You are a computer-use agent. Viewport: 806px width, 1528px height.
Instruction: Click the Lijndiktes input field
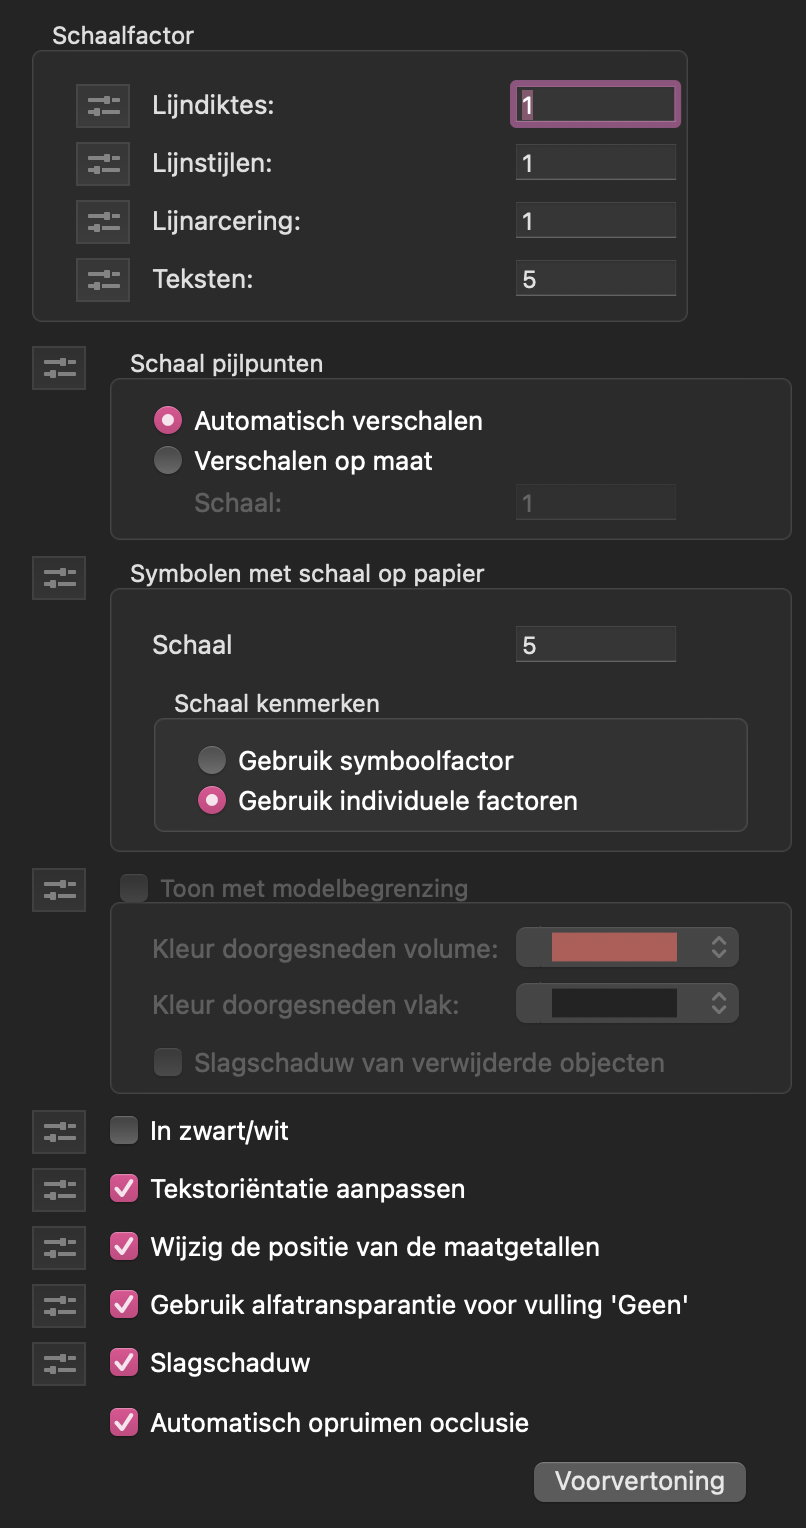tap(596, 105)
